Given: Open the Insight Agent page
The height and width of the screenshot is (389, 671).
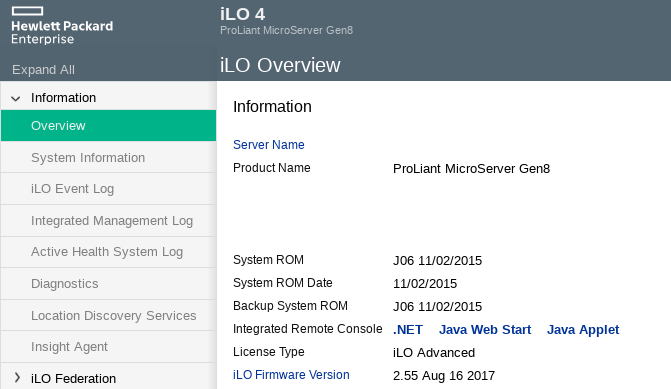Looking at the screenshot, I should point(108,347).
